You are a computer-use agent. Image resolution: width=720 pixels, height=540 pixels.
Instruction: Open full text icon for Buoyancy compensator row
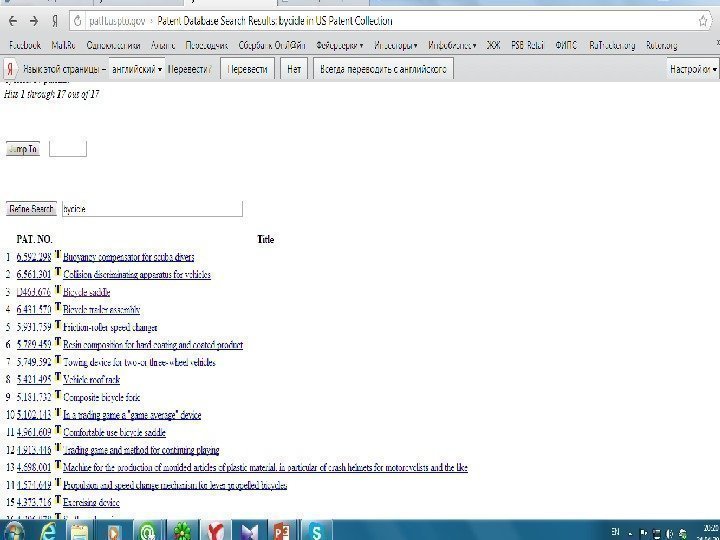pyautogui.click(x=57, y=254)
